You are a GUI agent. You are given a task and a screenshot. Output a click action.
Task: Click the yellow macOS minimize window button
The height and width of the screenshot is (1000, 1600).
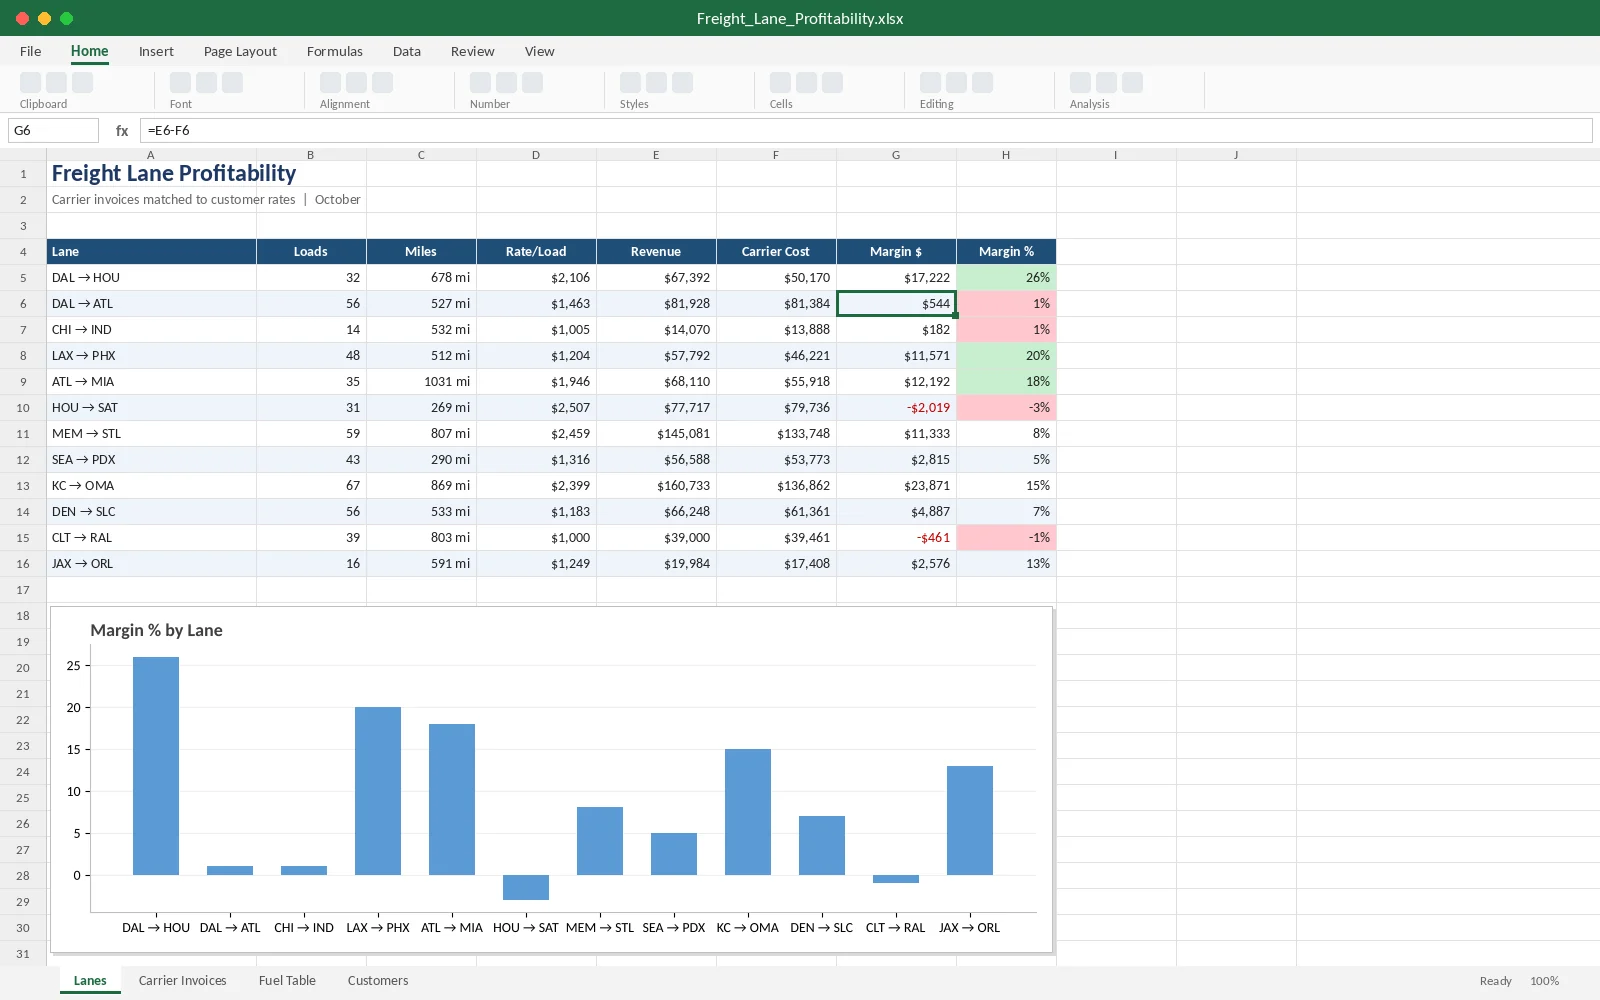pos(44,18)
